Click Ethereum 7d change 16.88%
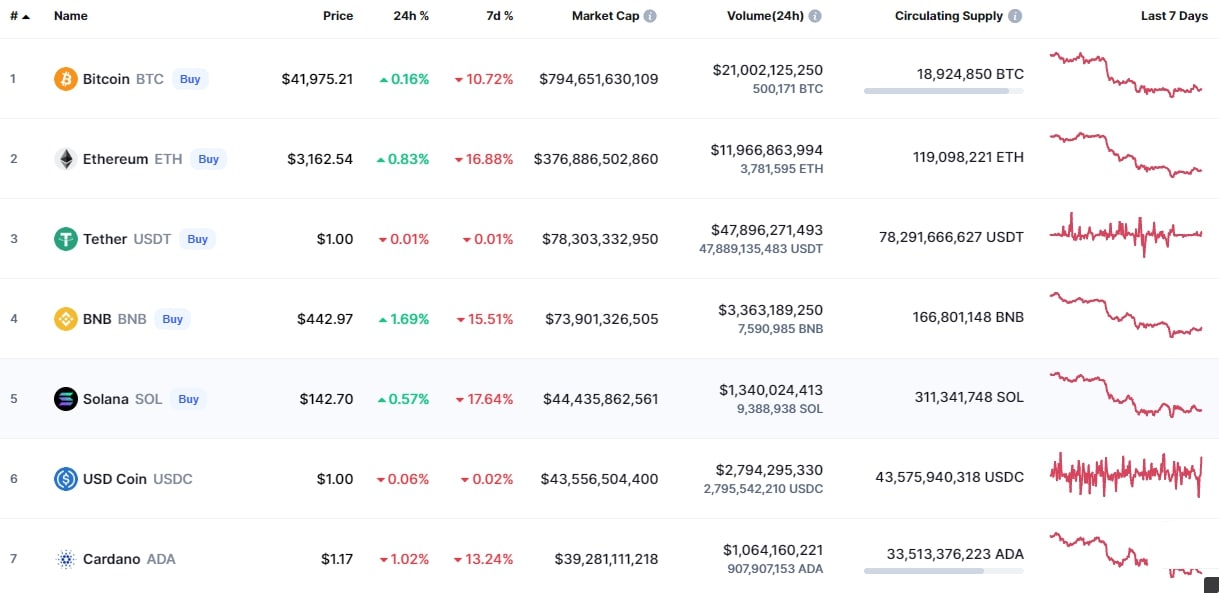This screenshot has height=593, width=1219. pyautogui.click(x=484, y=159)
